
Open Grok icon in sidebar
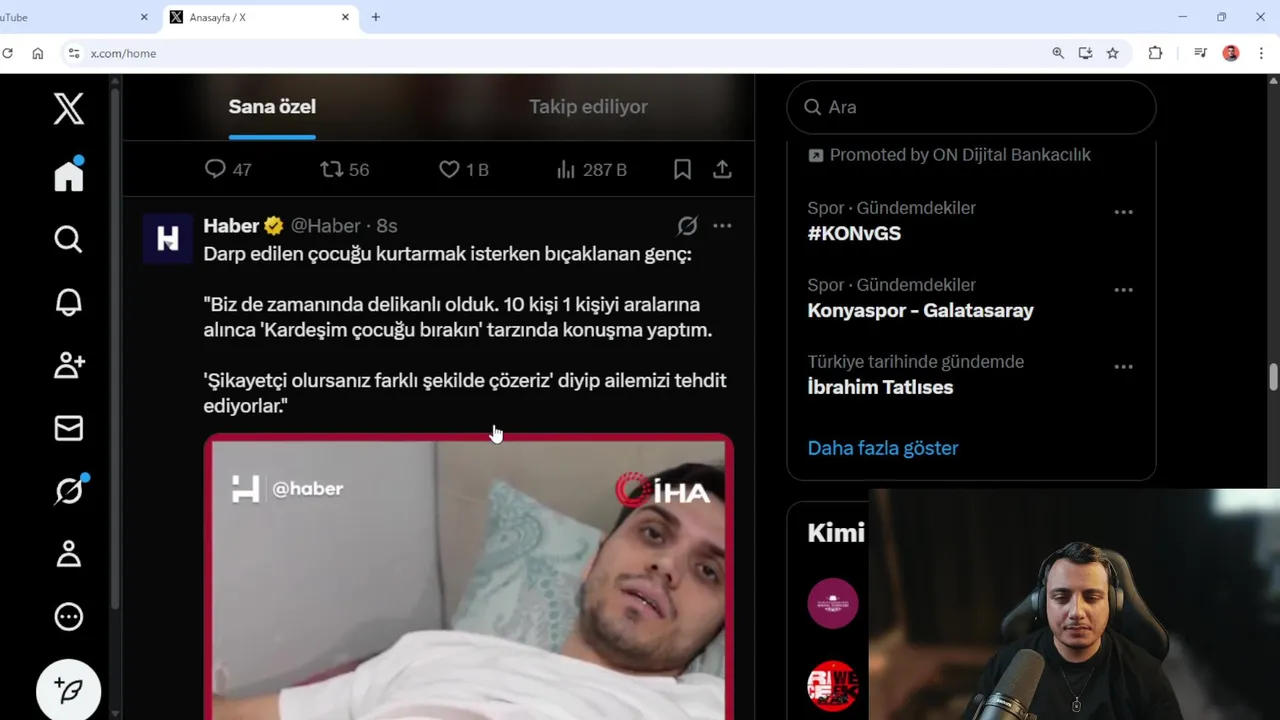69,490
